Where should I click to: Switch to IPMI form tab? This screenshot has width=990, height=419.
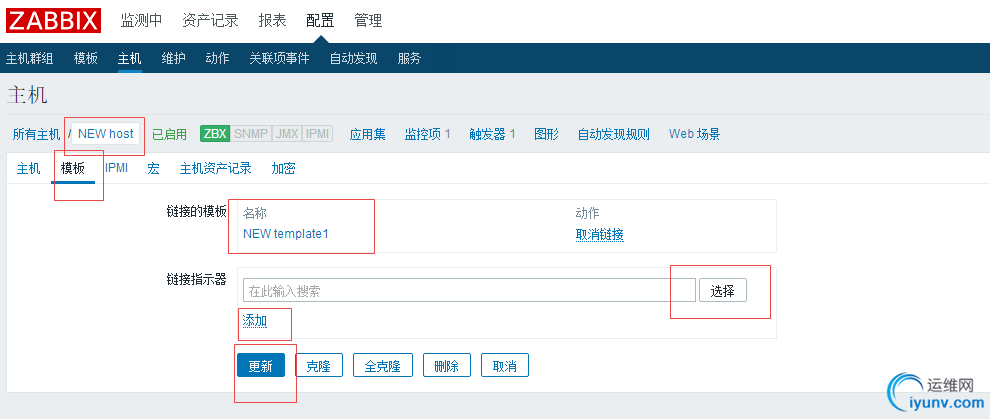(116, 168)
